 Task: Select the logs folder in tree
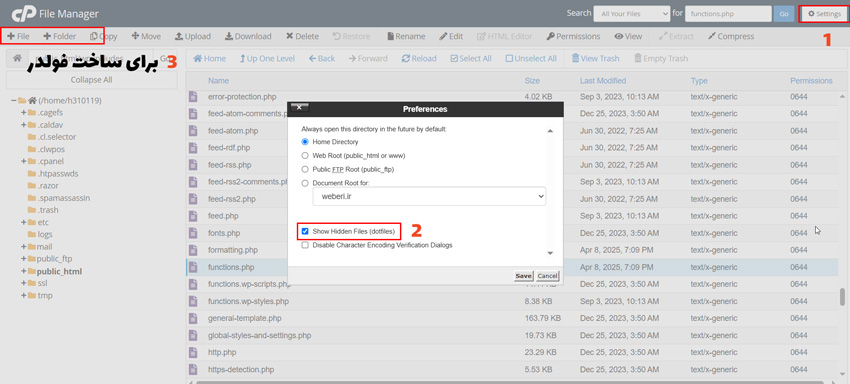tap(44, 234)
